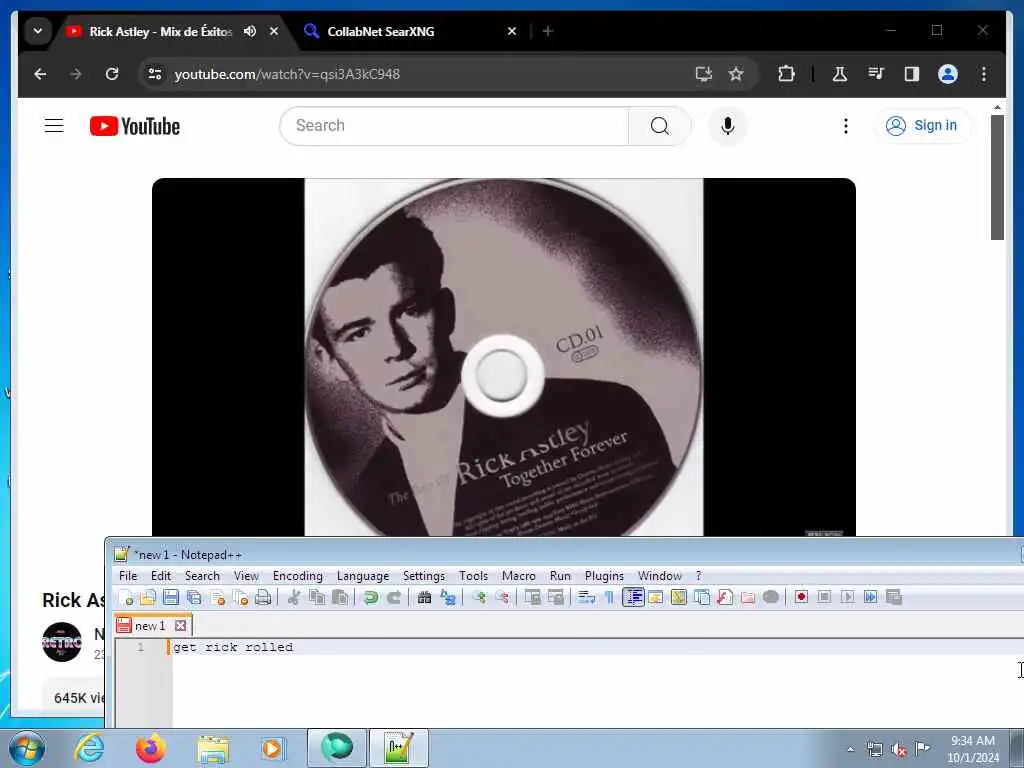
Task: Toggle synchronized vertical scrolling
Action: [x=532, y=597]
